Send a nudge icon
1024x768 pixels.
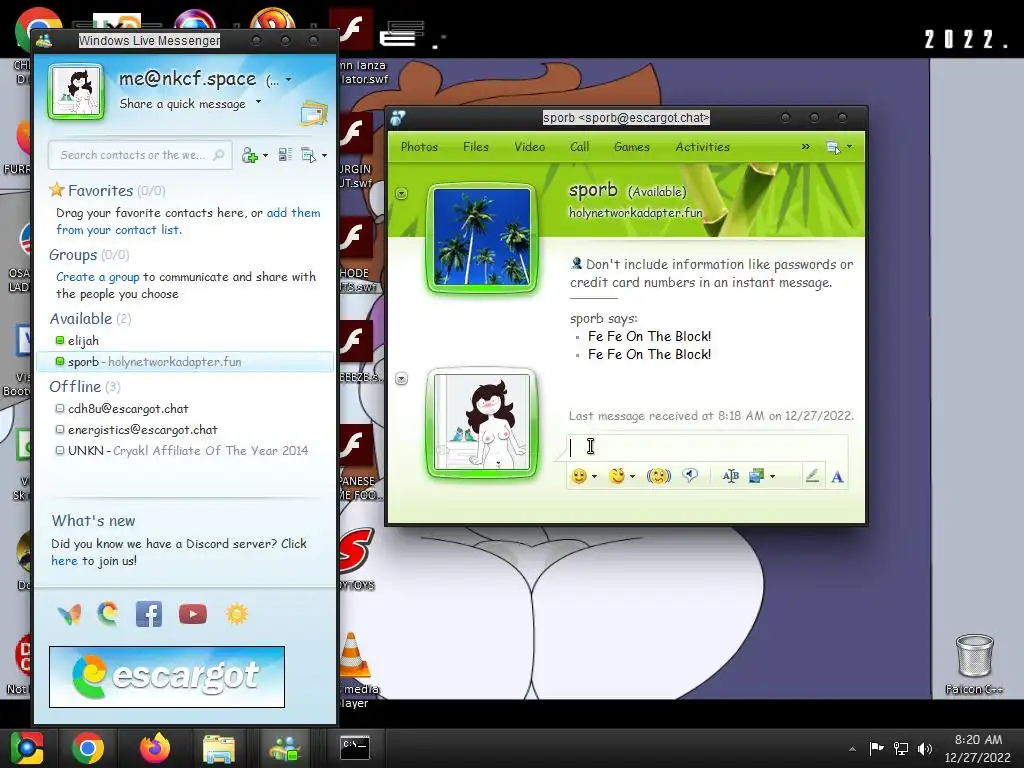(658, 476)
